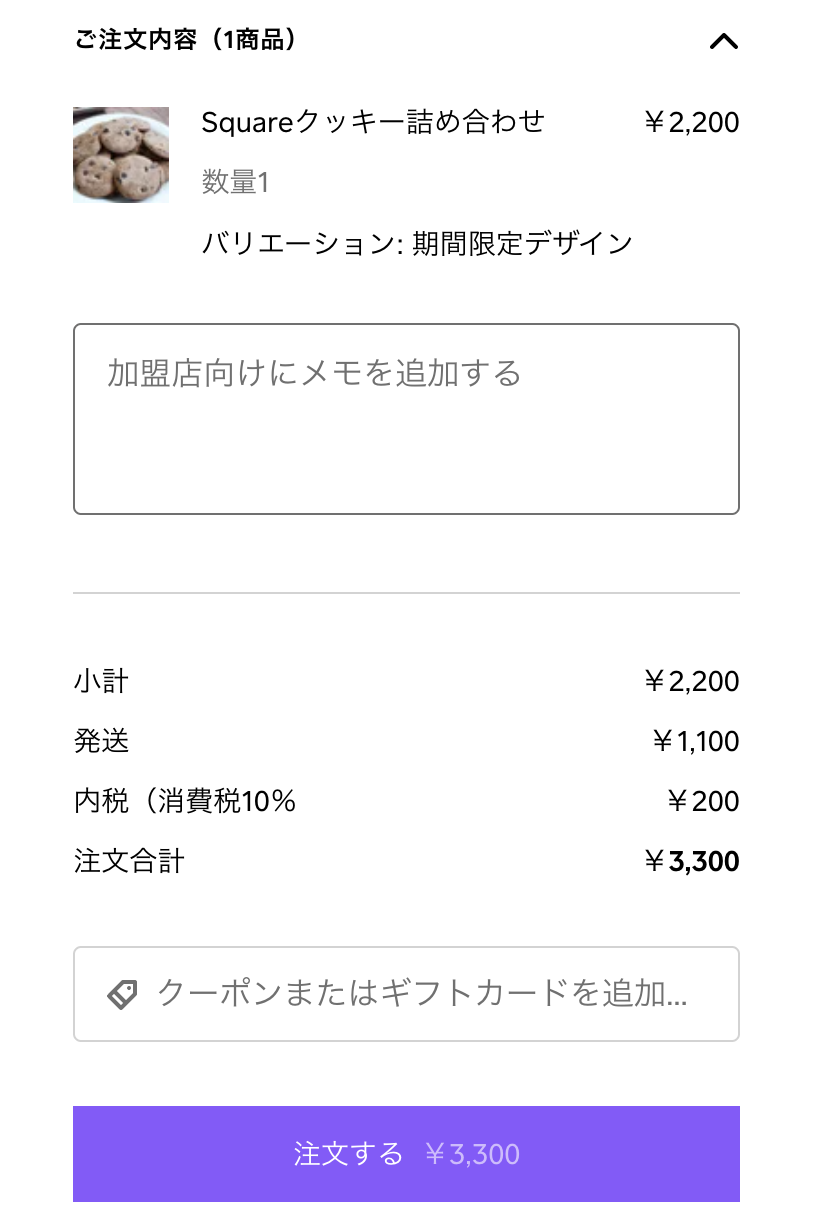Click the subtotal amount ￥2,200
The width and height of the screenshot is (816, 1224).
691,682
